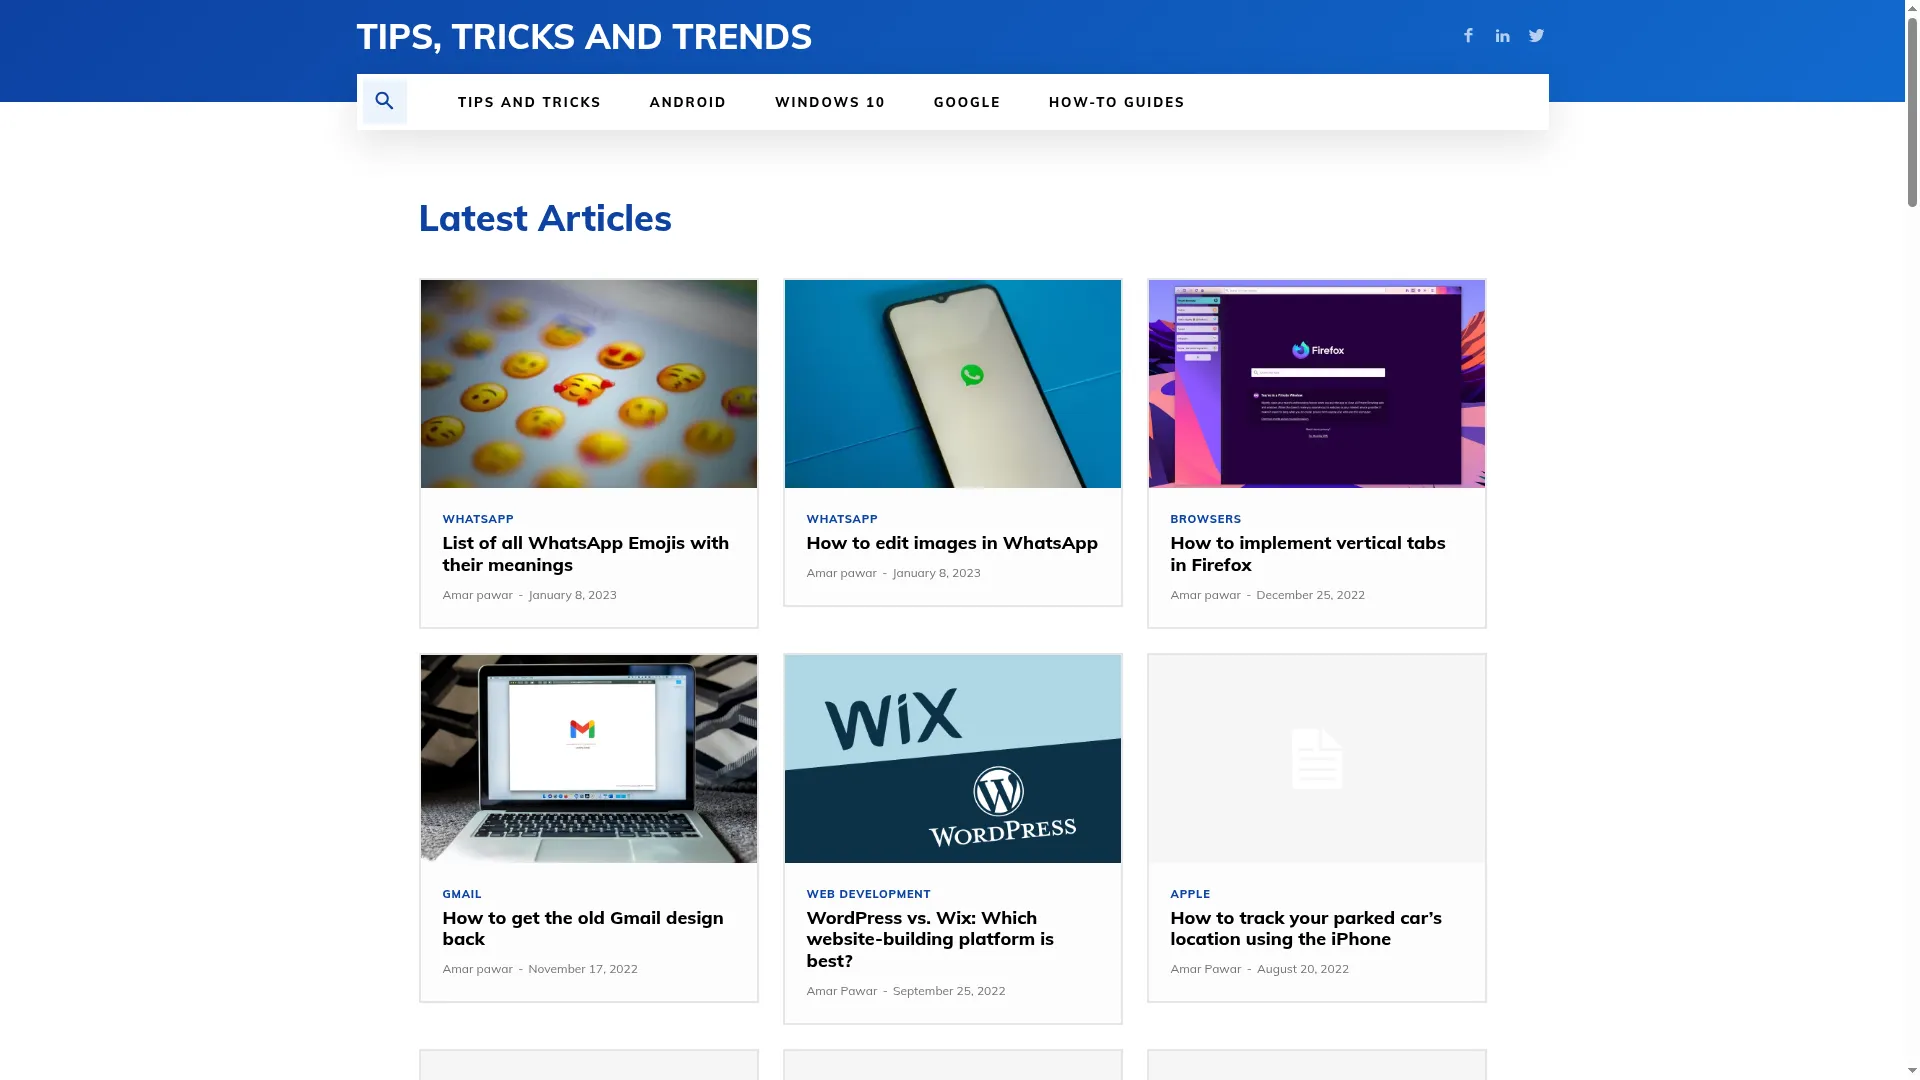
Task: Open the Tips and Tricks menu
Action: click(529, 102)
